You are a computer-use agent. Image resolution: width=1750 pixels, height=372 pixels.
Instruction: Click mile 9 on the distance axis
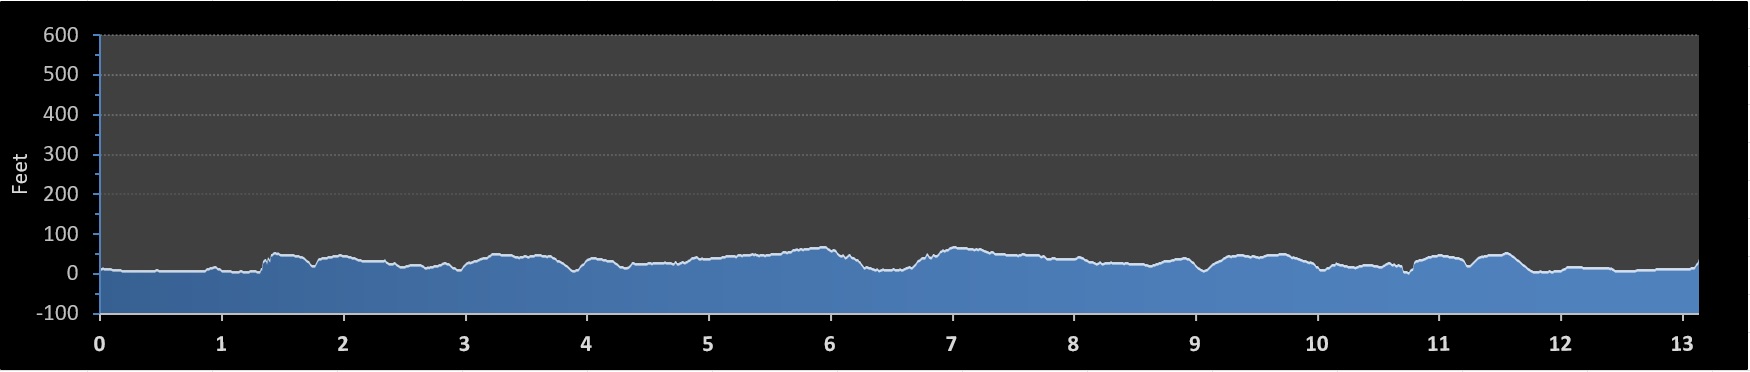(x=1195, y=344)
